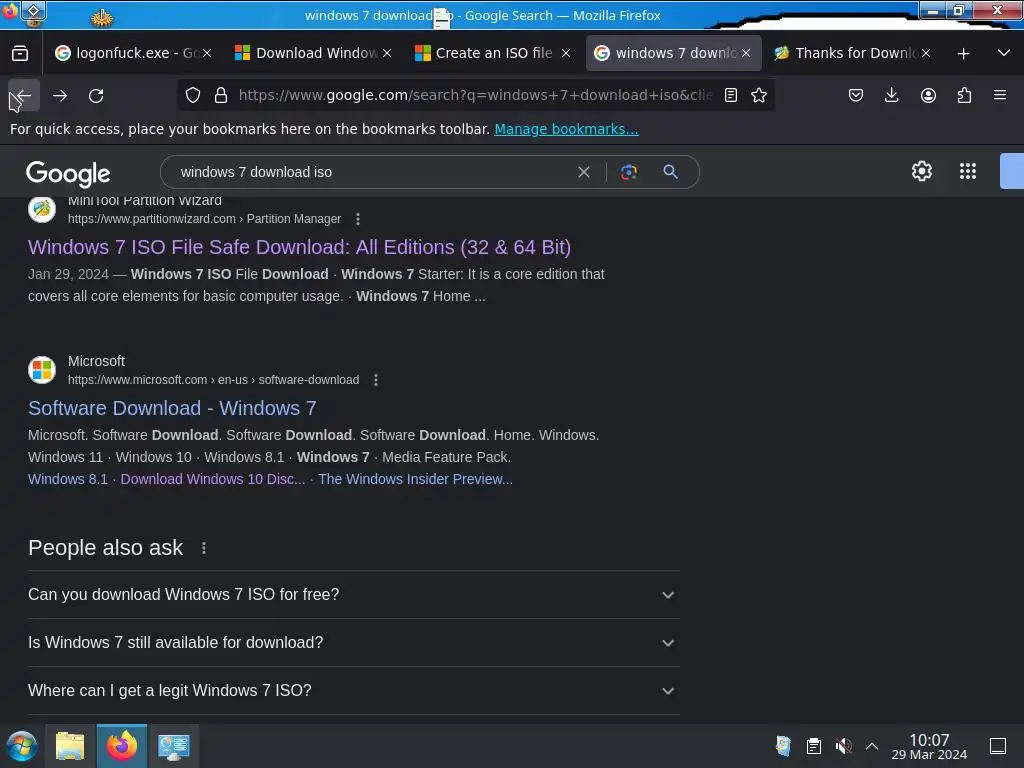Open clipboard tray icon

[x=814, y=746]
